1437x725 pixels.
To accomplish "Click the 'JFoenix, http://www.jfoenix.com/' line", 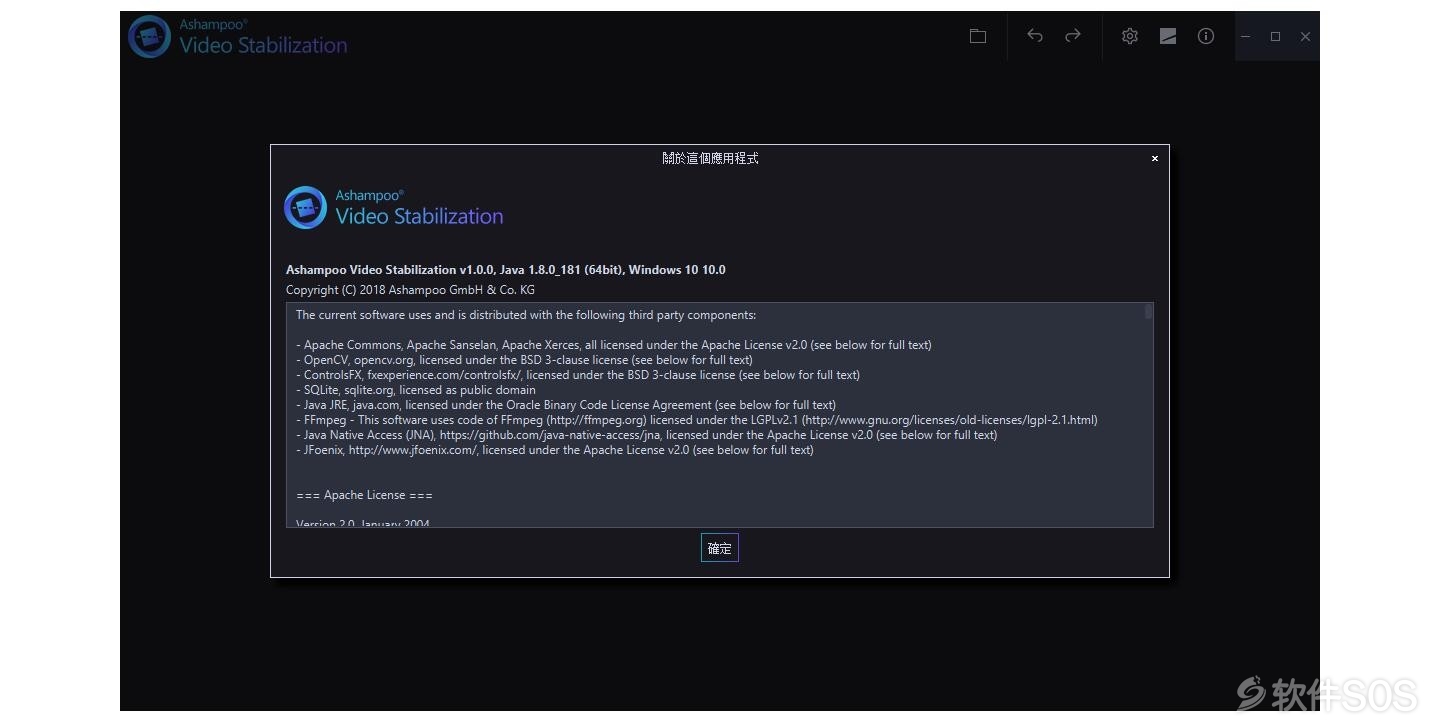I will point(555,450).
